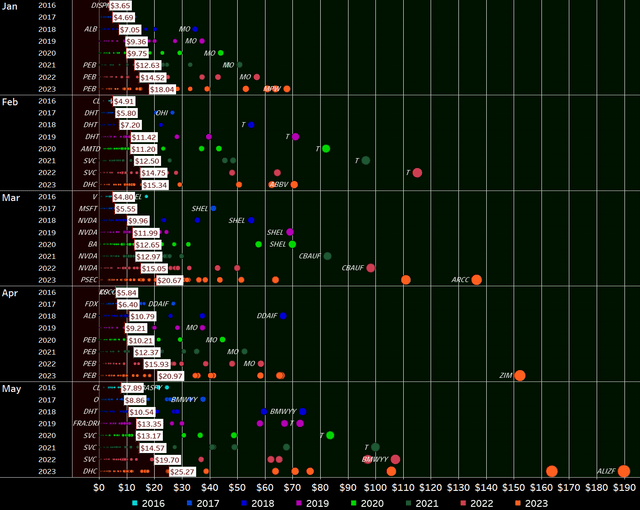640x510 pixels.
Task: Click the $20.67 data label
Action: pos(169,280)
